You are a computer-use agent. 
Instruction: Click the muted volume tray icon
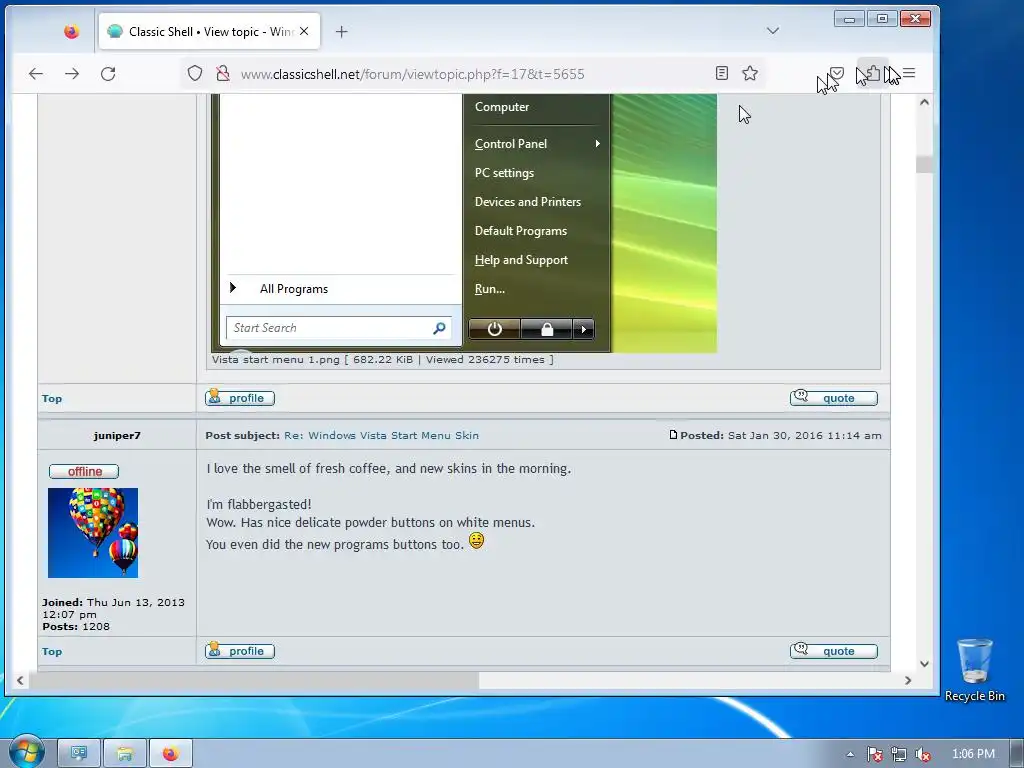[x=923, y=755]
